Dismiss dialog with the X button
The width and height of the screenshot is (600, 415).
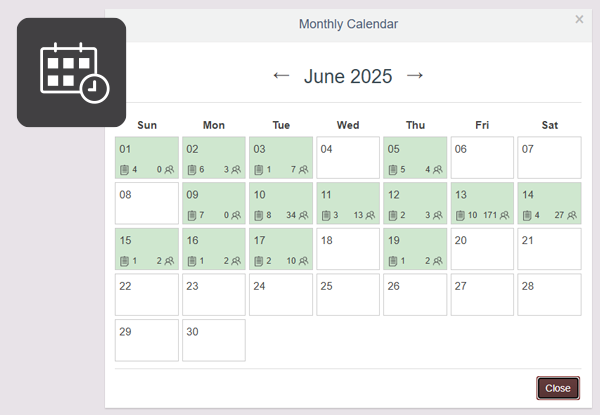click(x=579, y=19)
